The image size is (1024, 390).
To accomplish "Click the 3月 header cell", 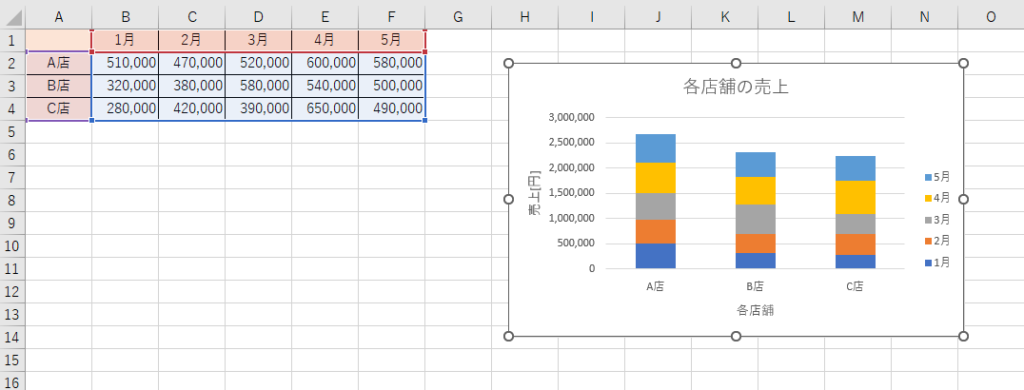I will point(259,40).
